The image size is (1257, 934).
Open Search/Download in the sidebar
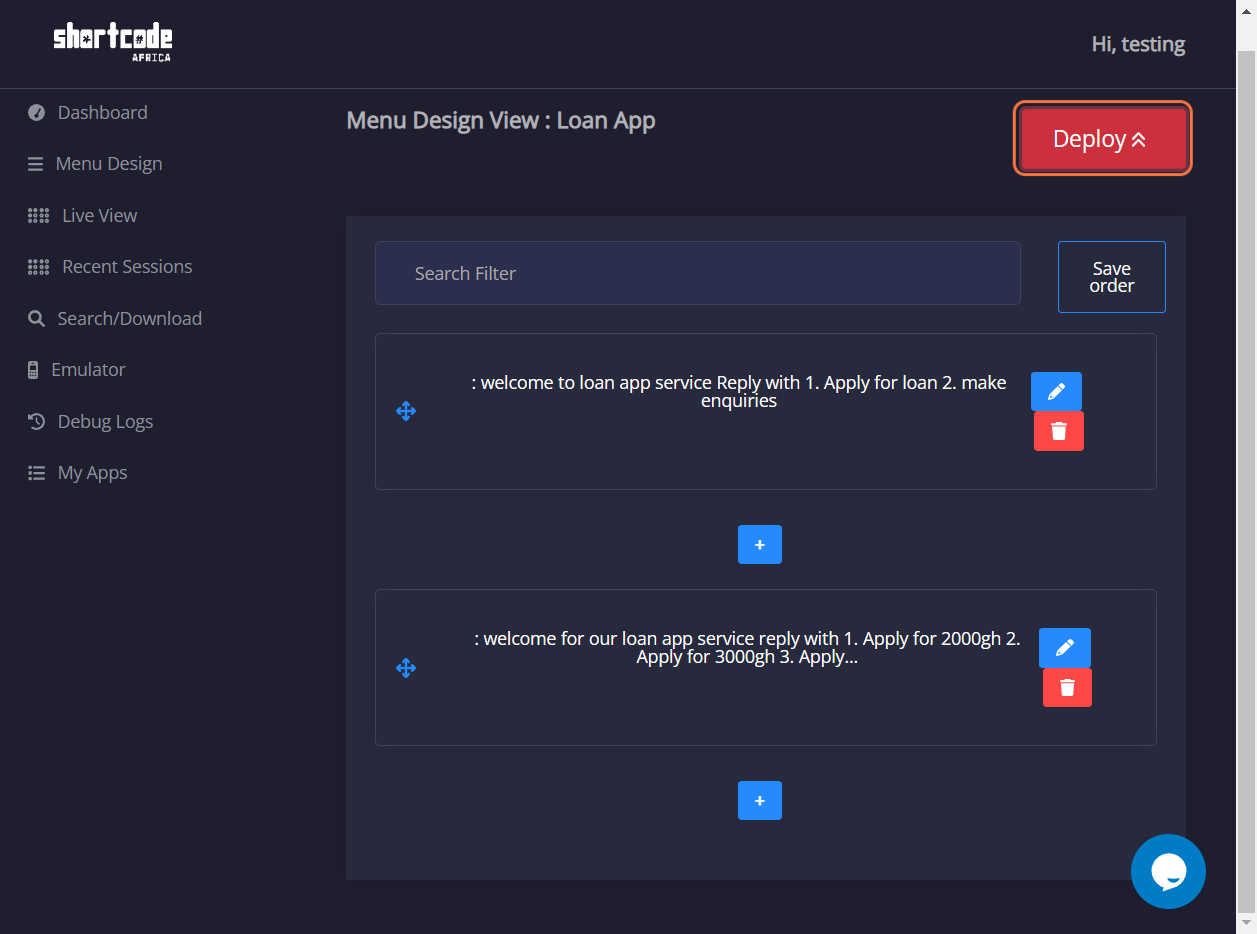pos(130,318)
